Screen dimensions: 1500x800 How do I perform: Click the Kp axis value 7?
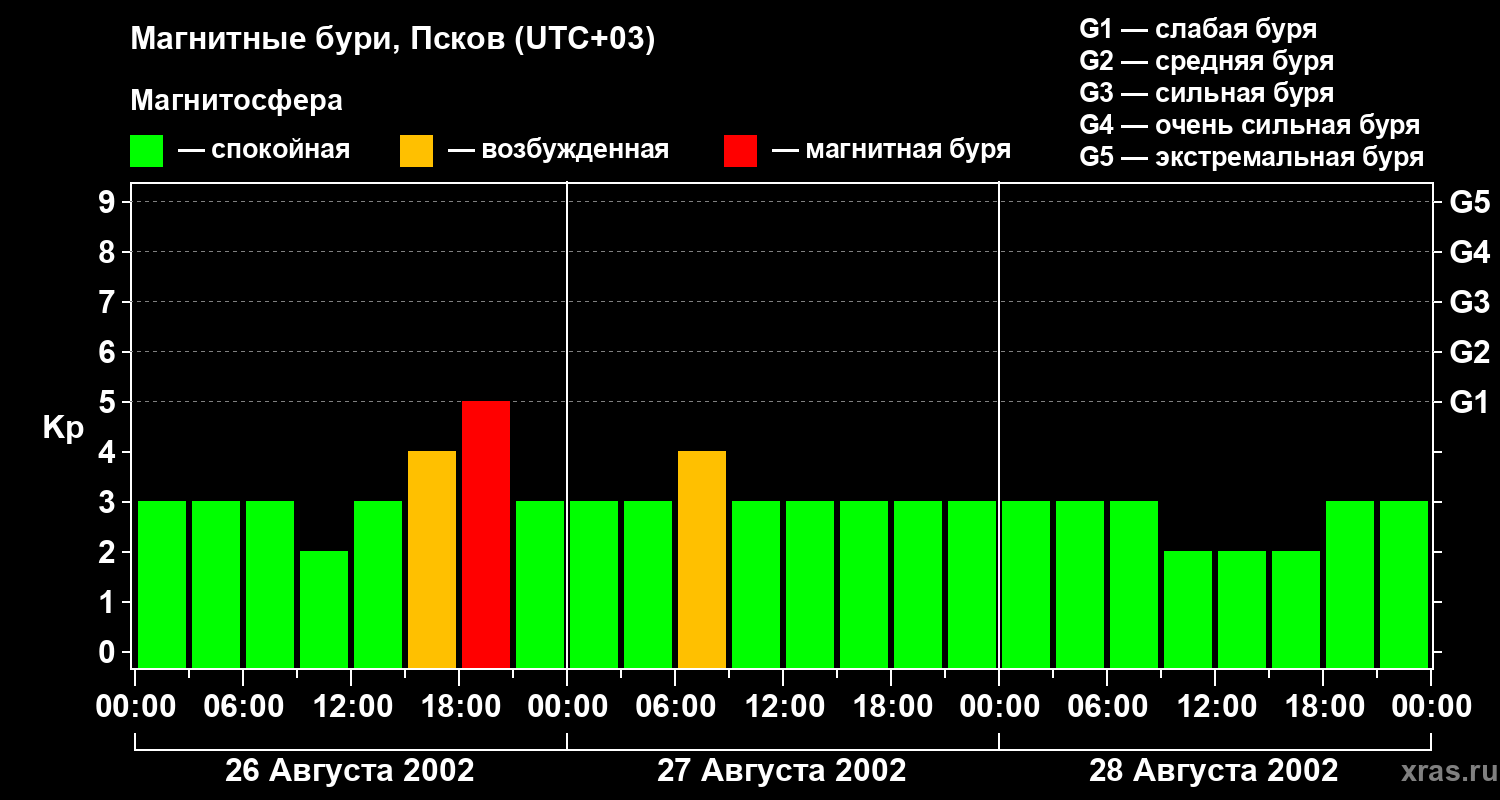coord(107,302)
